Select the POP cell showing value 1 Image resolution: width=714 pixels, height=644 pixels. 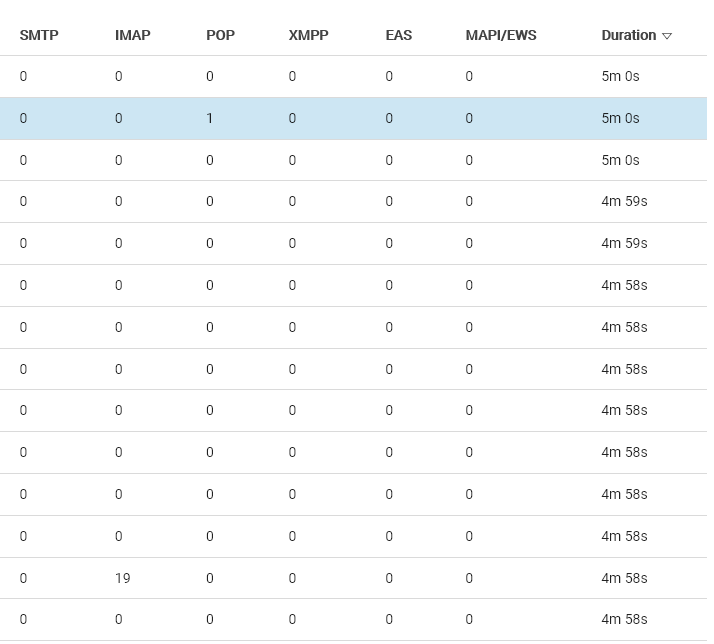[x=210, y=118]
